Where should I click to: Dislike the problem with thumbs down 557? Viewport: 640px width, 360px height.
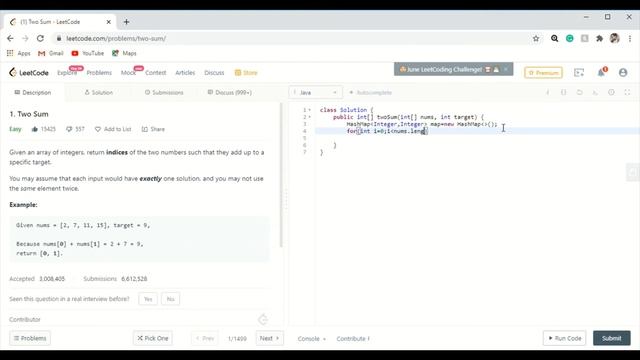pyautogui.click(x=75, y=129)
